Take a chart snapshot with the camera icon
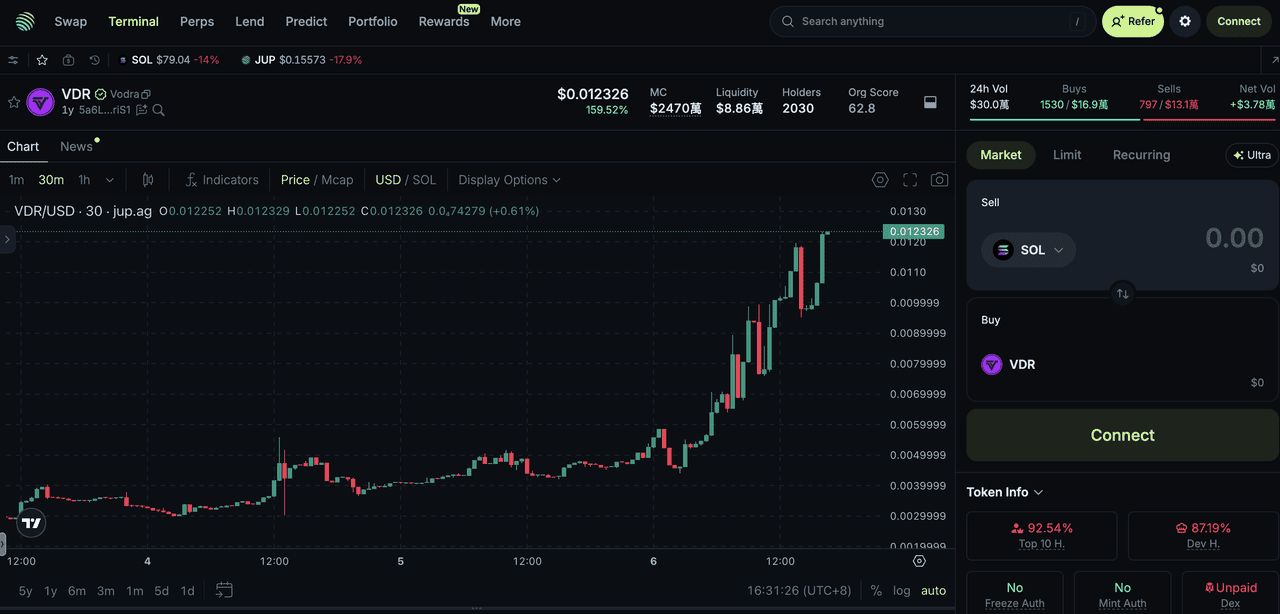 click(x=939, y=180)
